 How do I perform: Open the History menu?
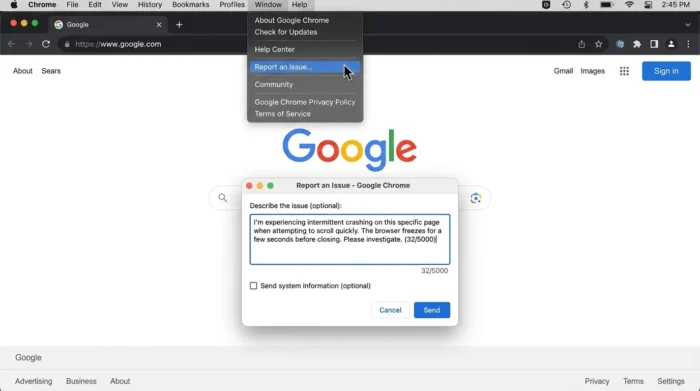pos(150,5)
